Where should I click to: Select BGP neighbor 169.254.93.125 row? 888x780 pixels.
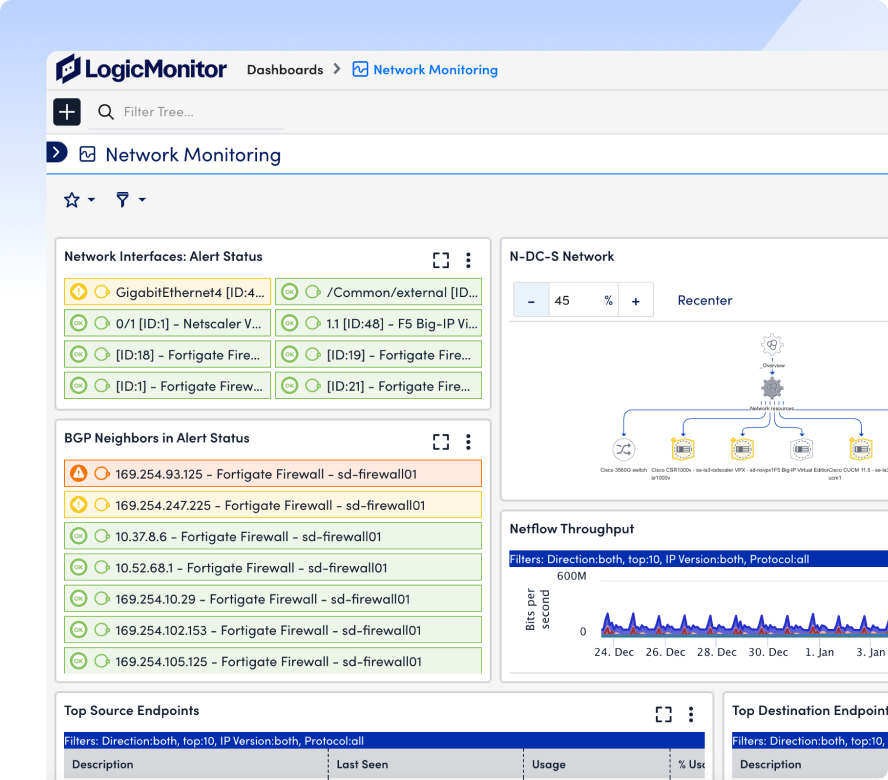click(x=273, y=474)
